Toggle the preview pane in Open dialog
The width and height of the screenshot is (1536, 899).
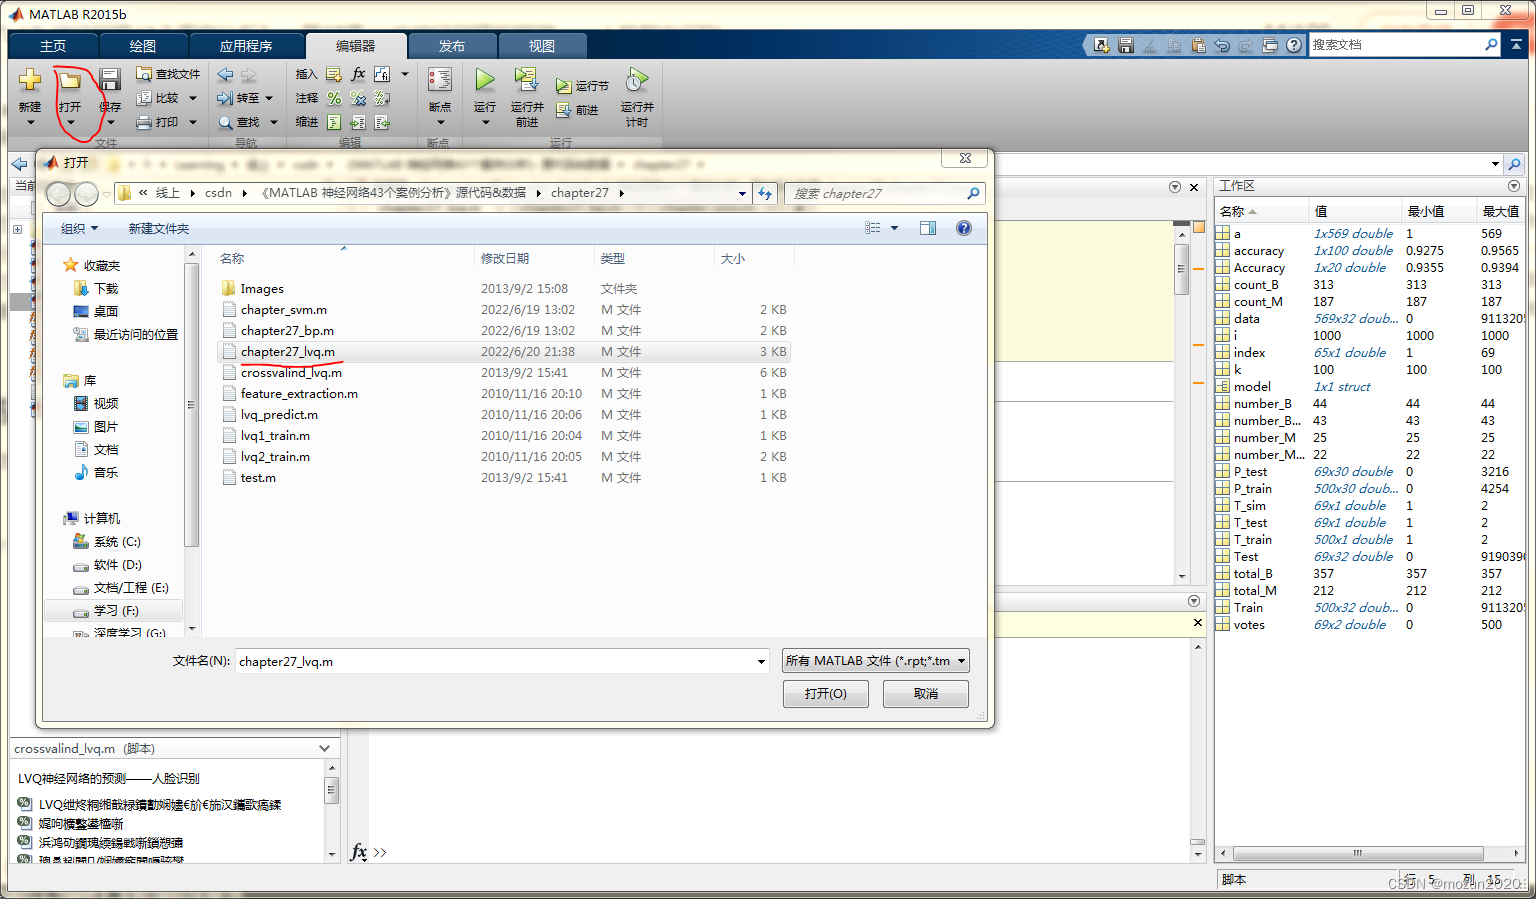tap(928, 228)
